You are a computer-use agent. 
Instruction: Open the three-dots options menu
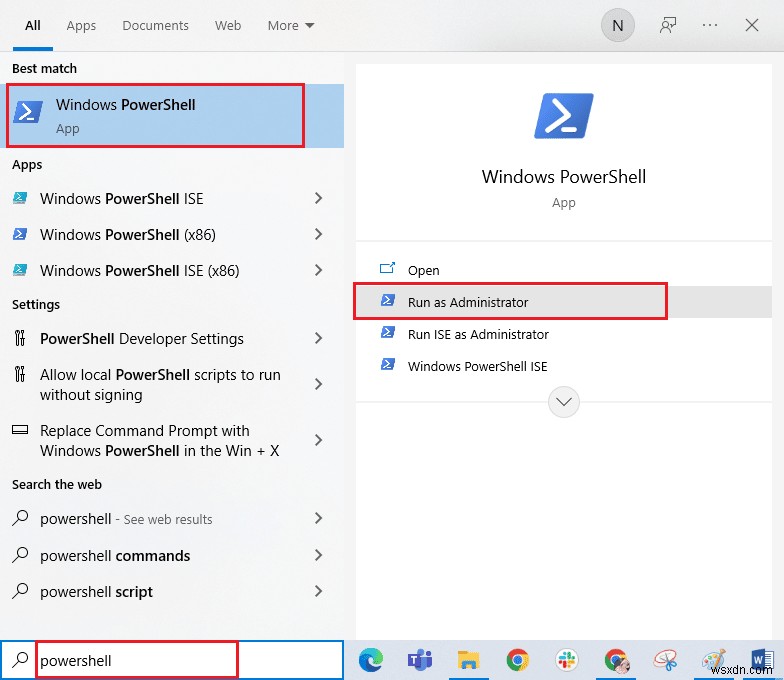(x=710, y=25)
